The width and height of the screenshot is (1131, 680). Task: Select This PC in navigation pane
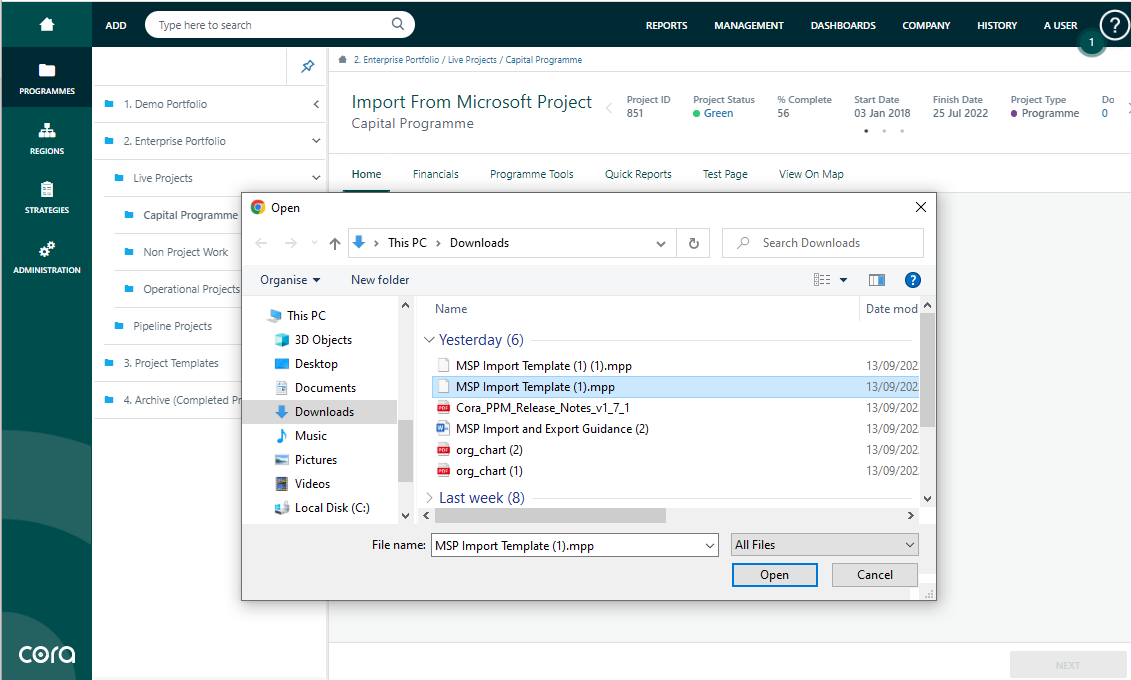(x=306, y=316)
